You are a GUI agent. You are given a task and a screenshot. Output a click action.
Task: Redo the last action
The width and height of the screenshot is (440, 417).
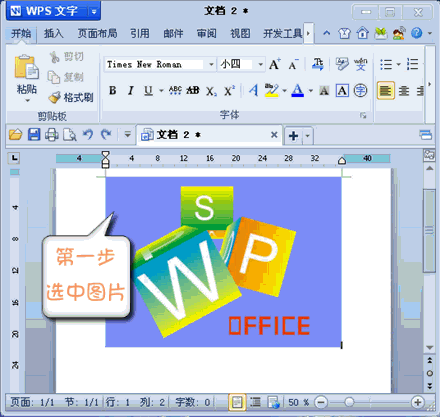click(106, 135)
